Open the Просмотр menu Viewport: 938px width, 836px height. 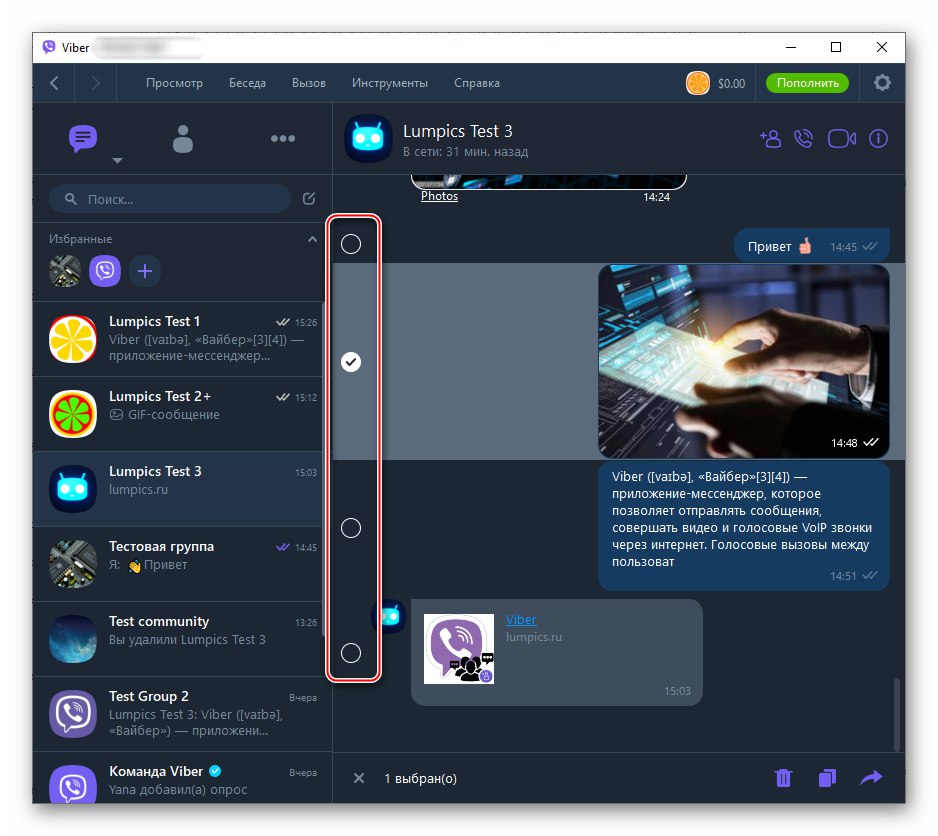tap(174, 83)
